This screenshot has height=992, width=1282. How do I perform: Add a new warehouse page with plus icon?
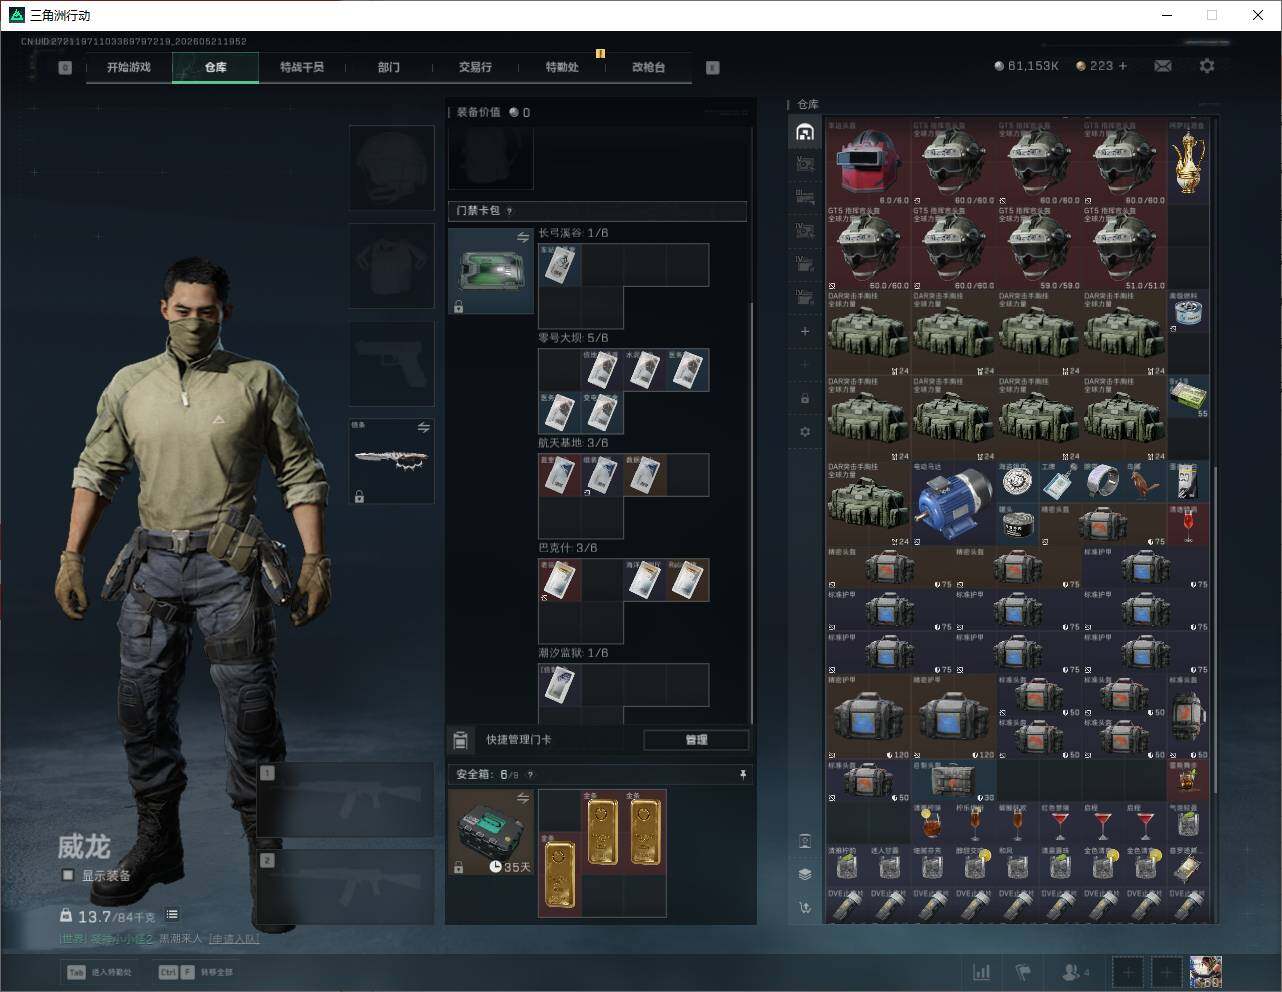coord(805,331)
